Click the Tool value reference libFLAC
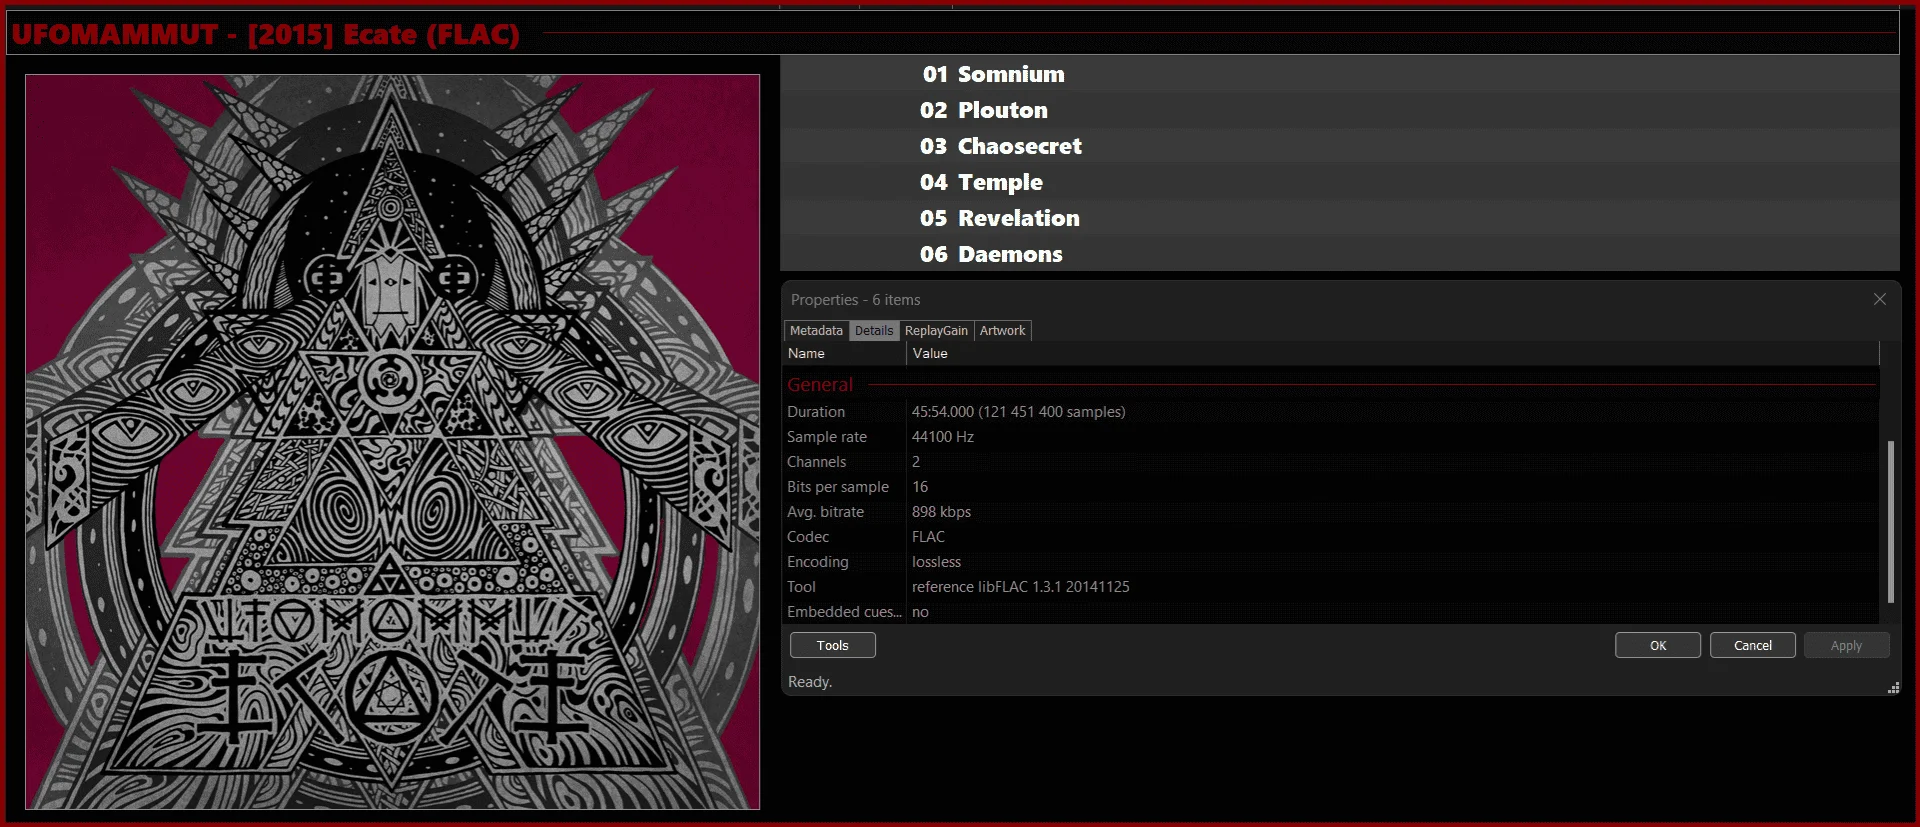This screenshot has height=827, width=1920. click(1020, 586)
